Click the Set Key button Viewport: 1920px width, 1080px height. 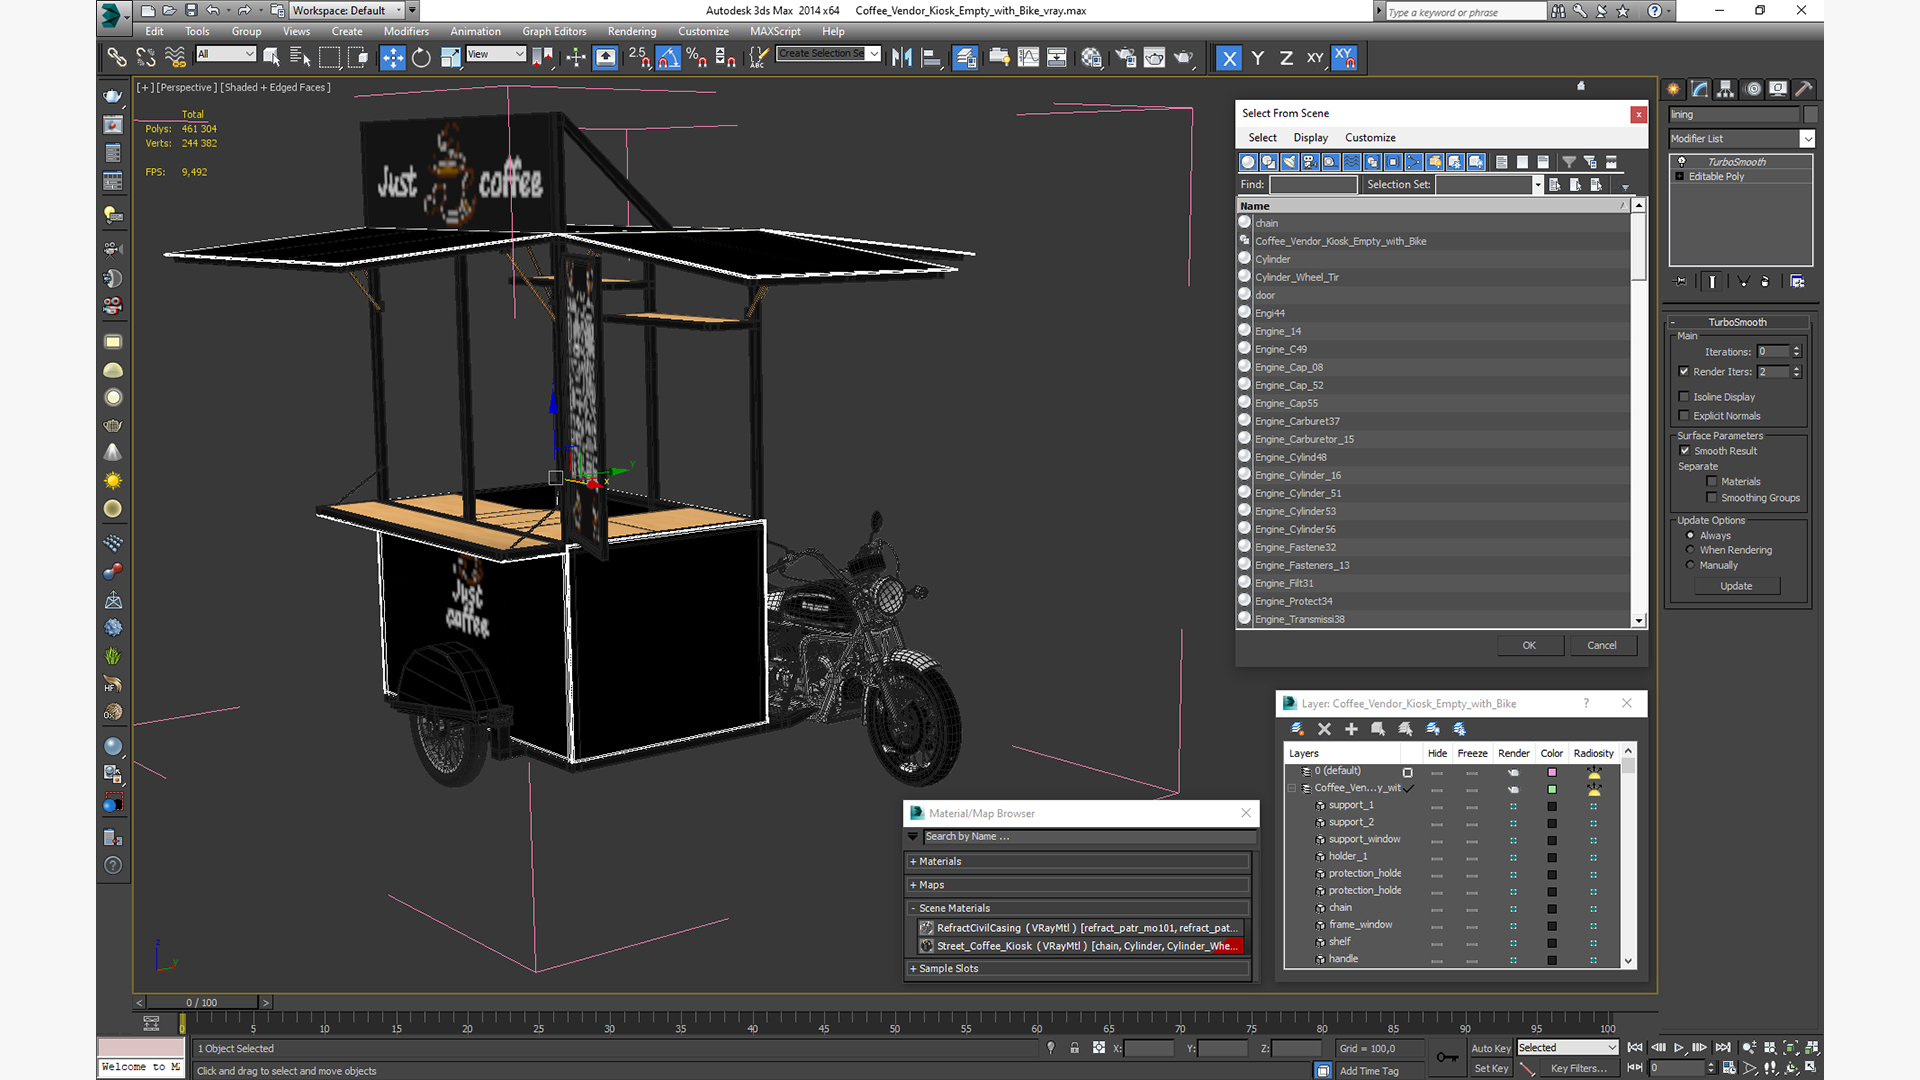1490,1068
